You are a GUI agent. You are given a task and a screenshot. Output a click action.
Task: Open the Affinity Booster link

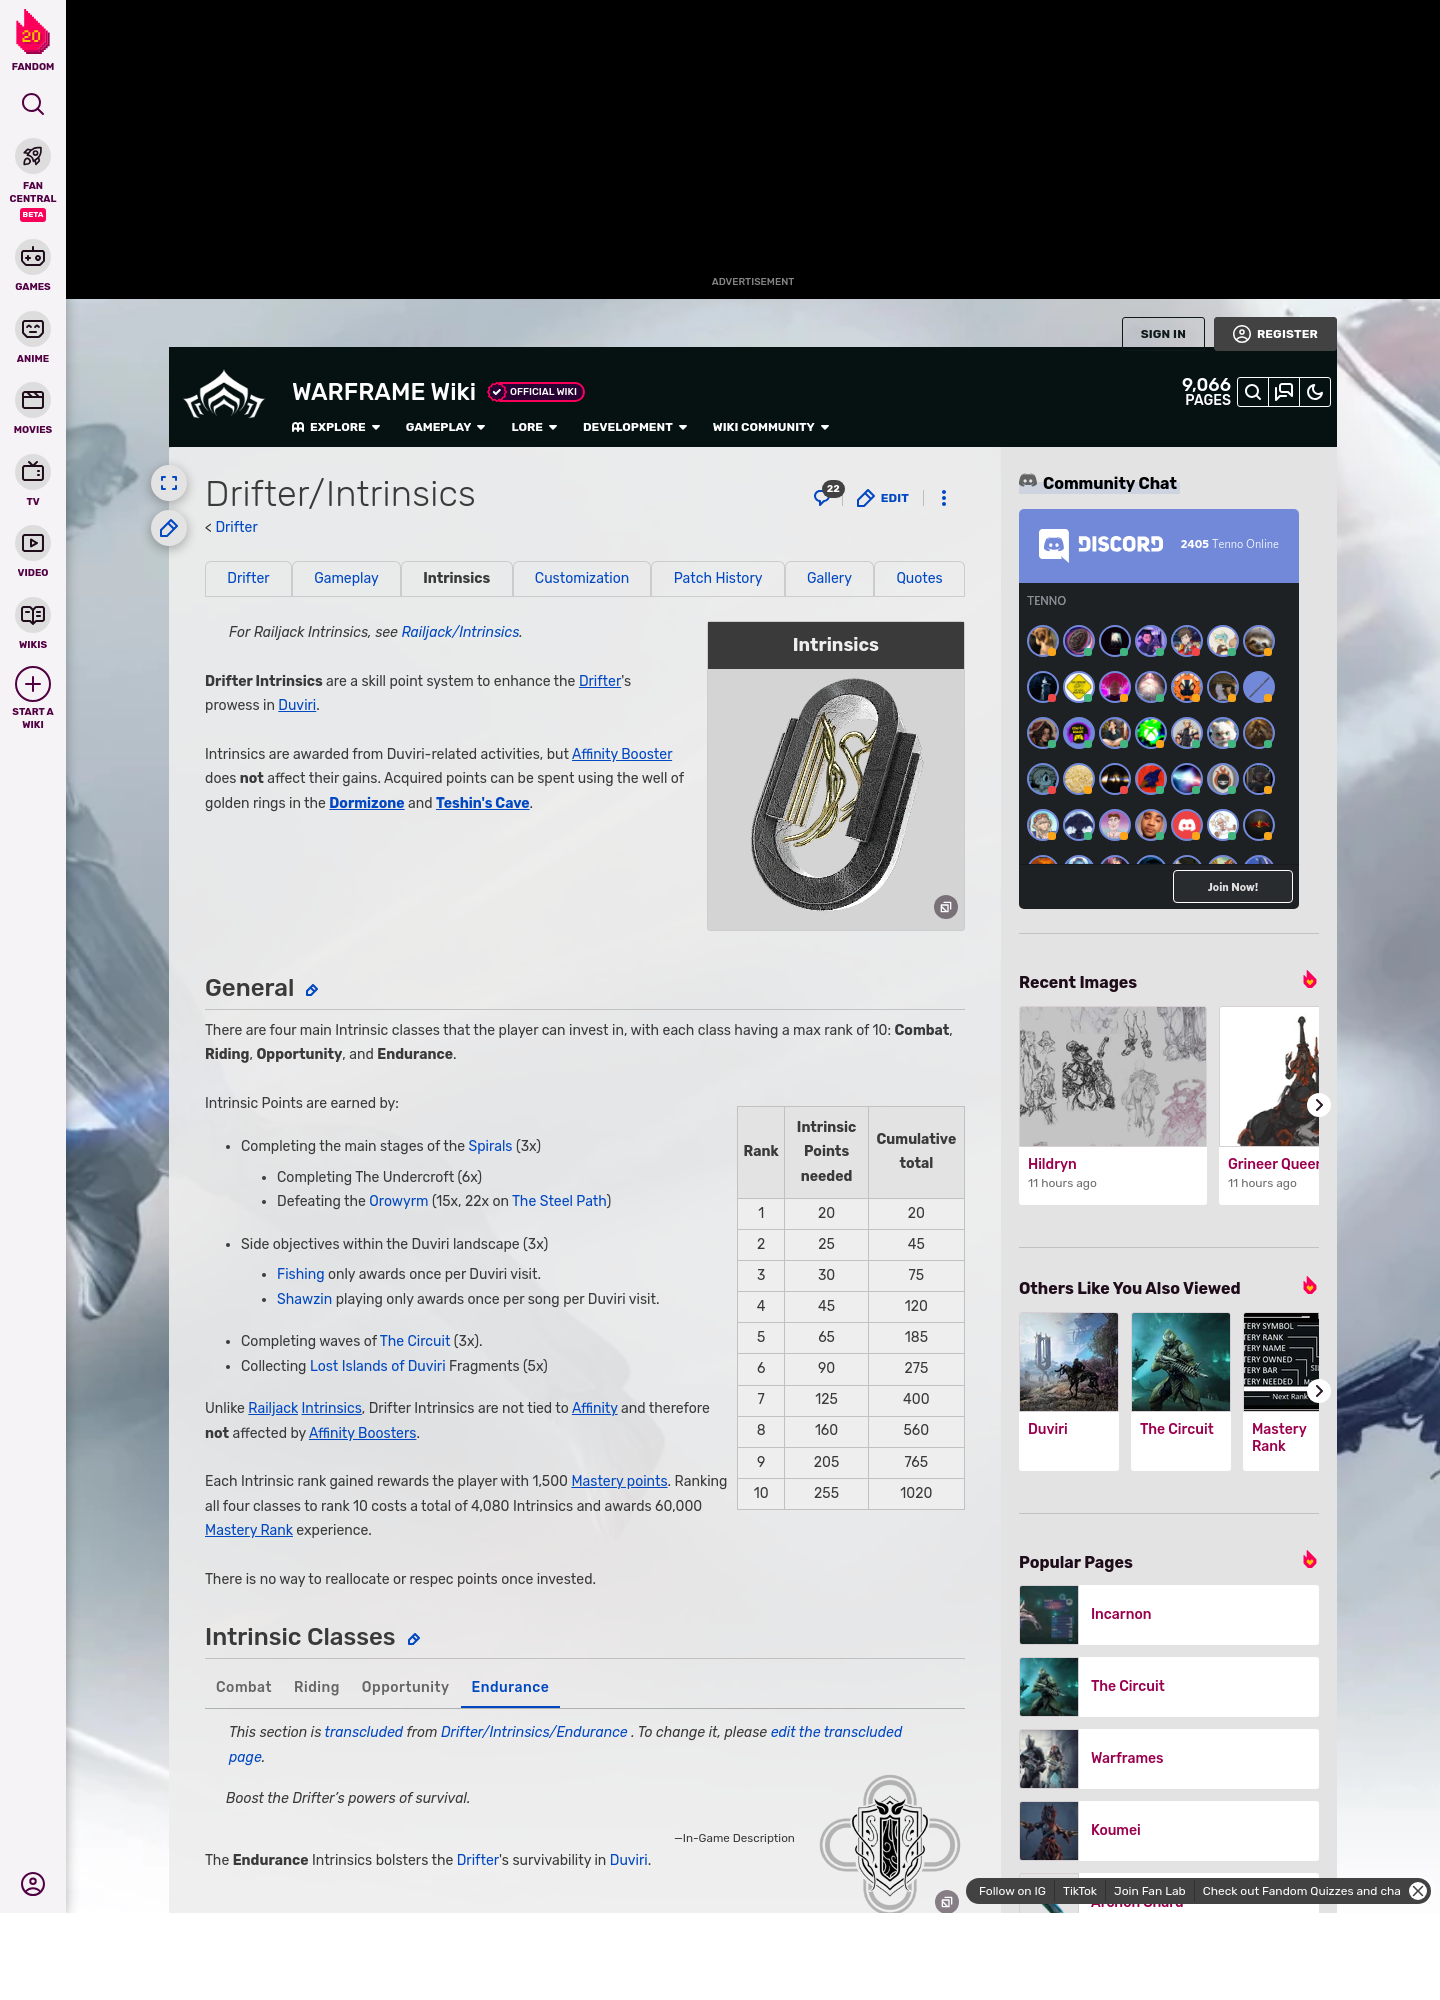622,754
